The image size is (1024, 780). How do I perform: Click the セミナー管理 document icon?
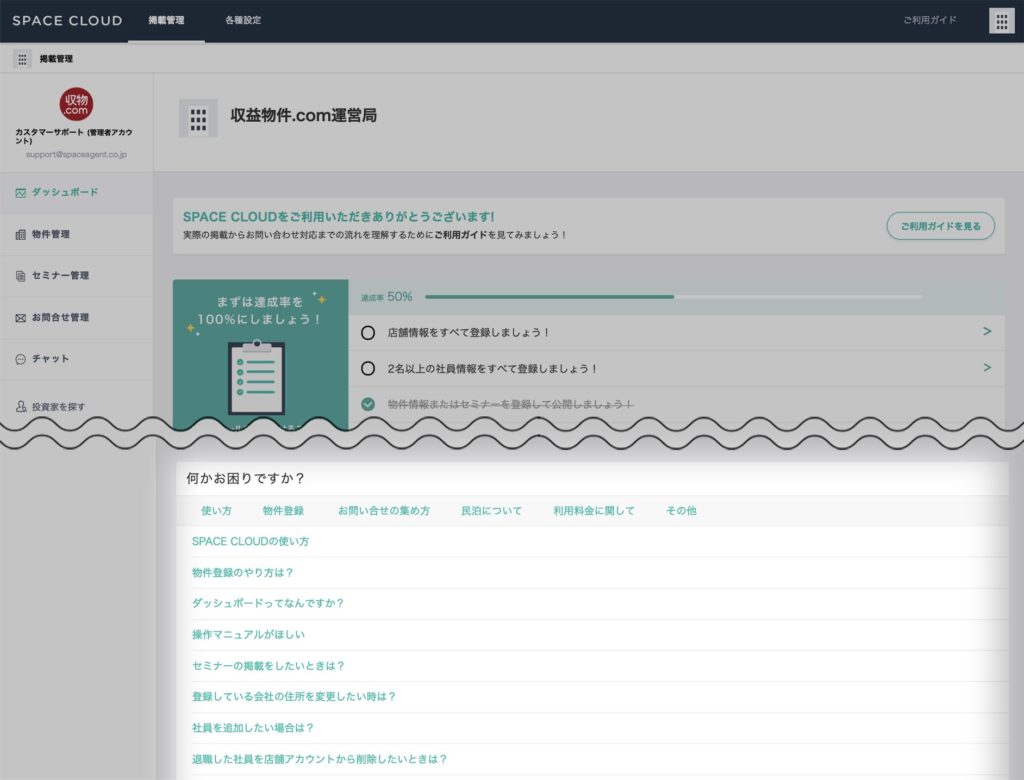tap(21, 276)
